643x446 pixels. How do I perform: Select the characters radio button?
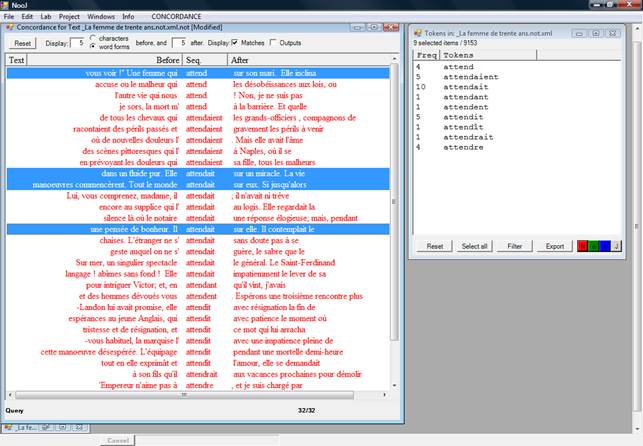click(x=95, y=38)
